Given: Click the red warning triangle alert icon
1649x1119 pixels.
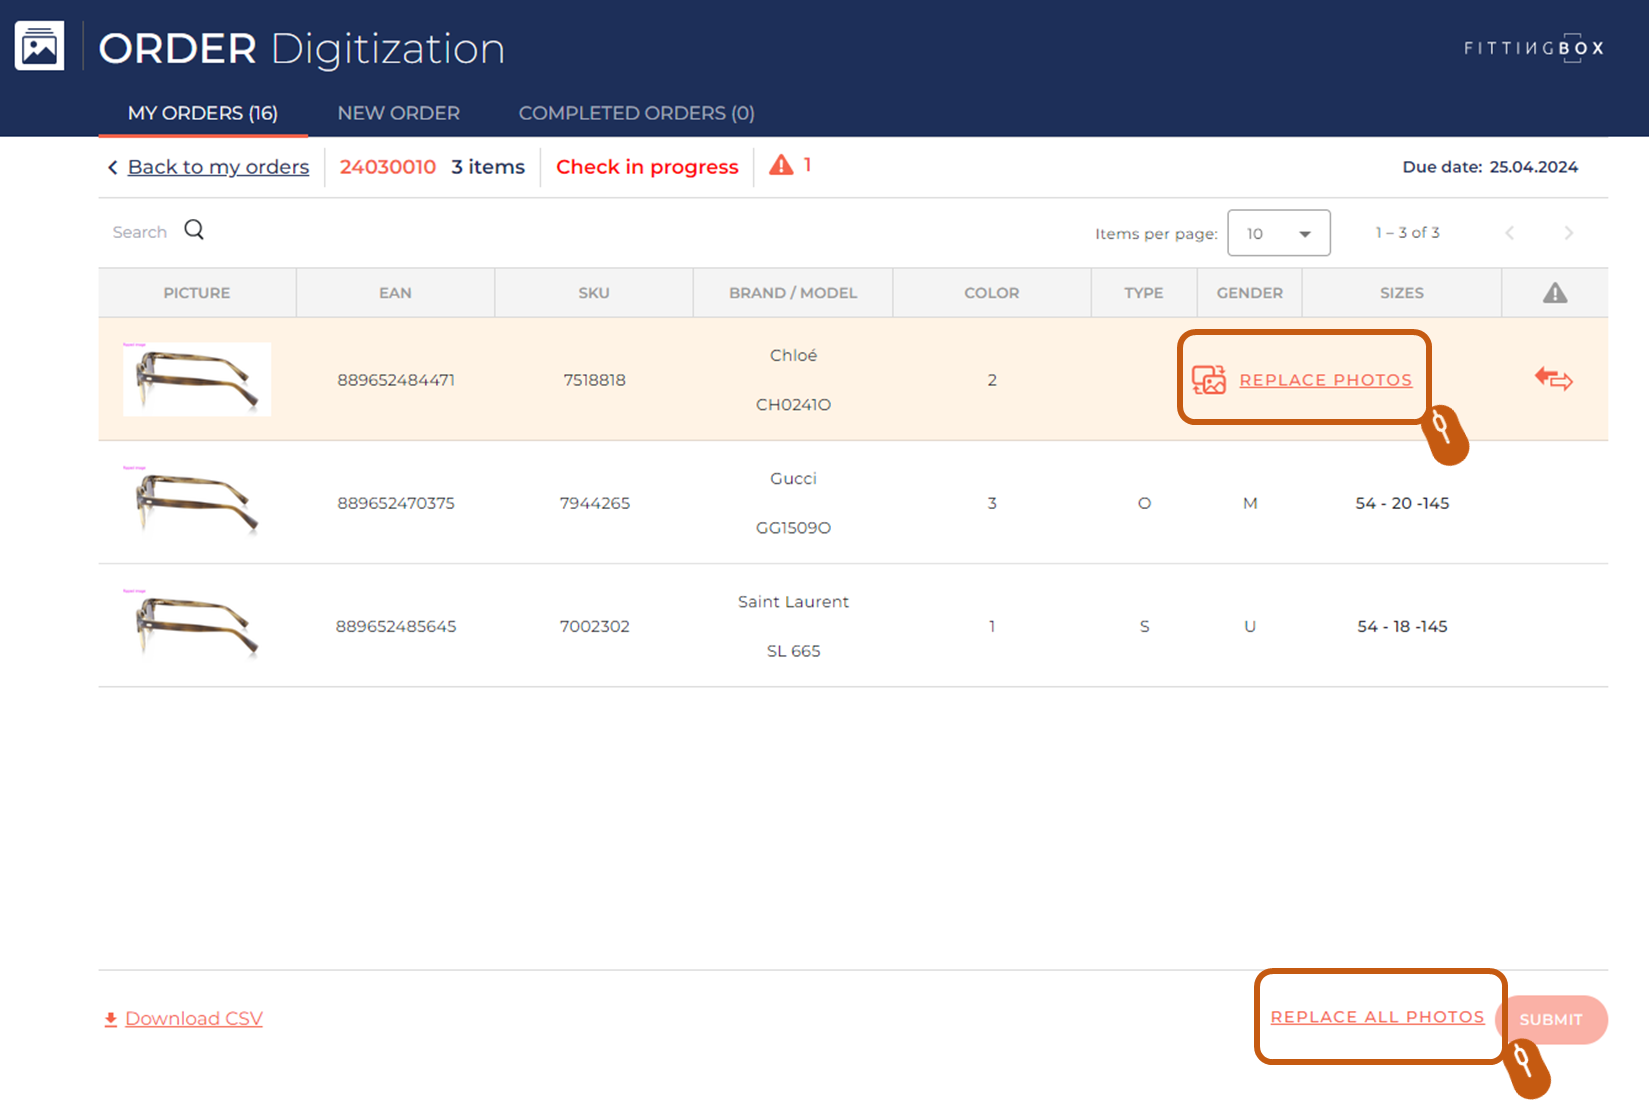Looking at the screenshot, I should [781, 166].
